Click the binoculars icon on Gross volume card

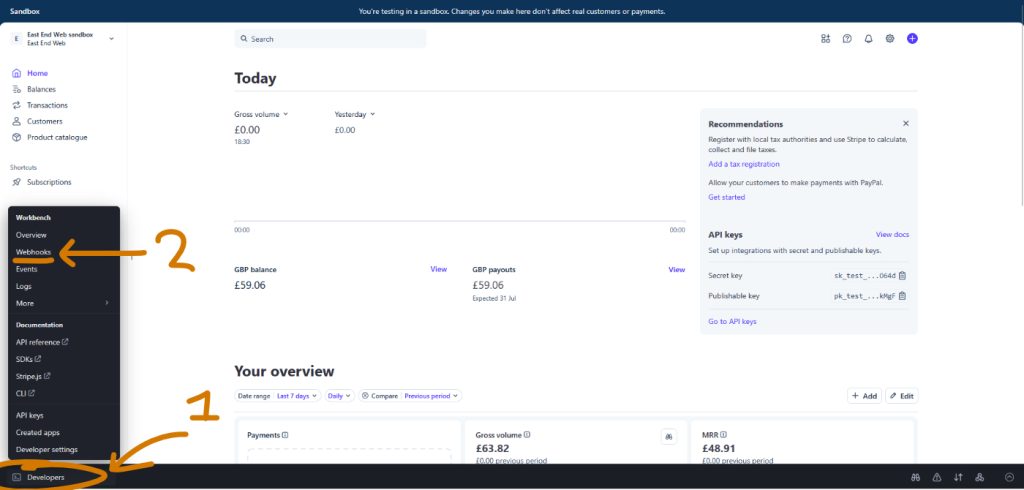click(x=669, y=436)
